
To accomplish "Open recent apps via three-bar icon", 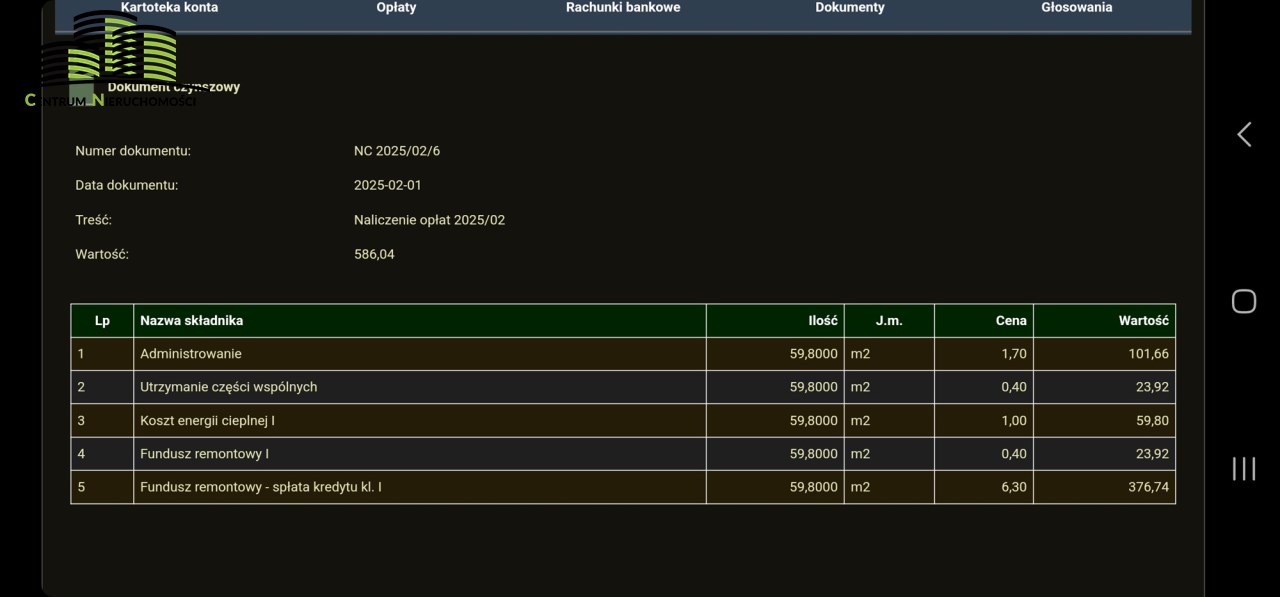I will (x=1243, y=468).
